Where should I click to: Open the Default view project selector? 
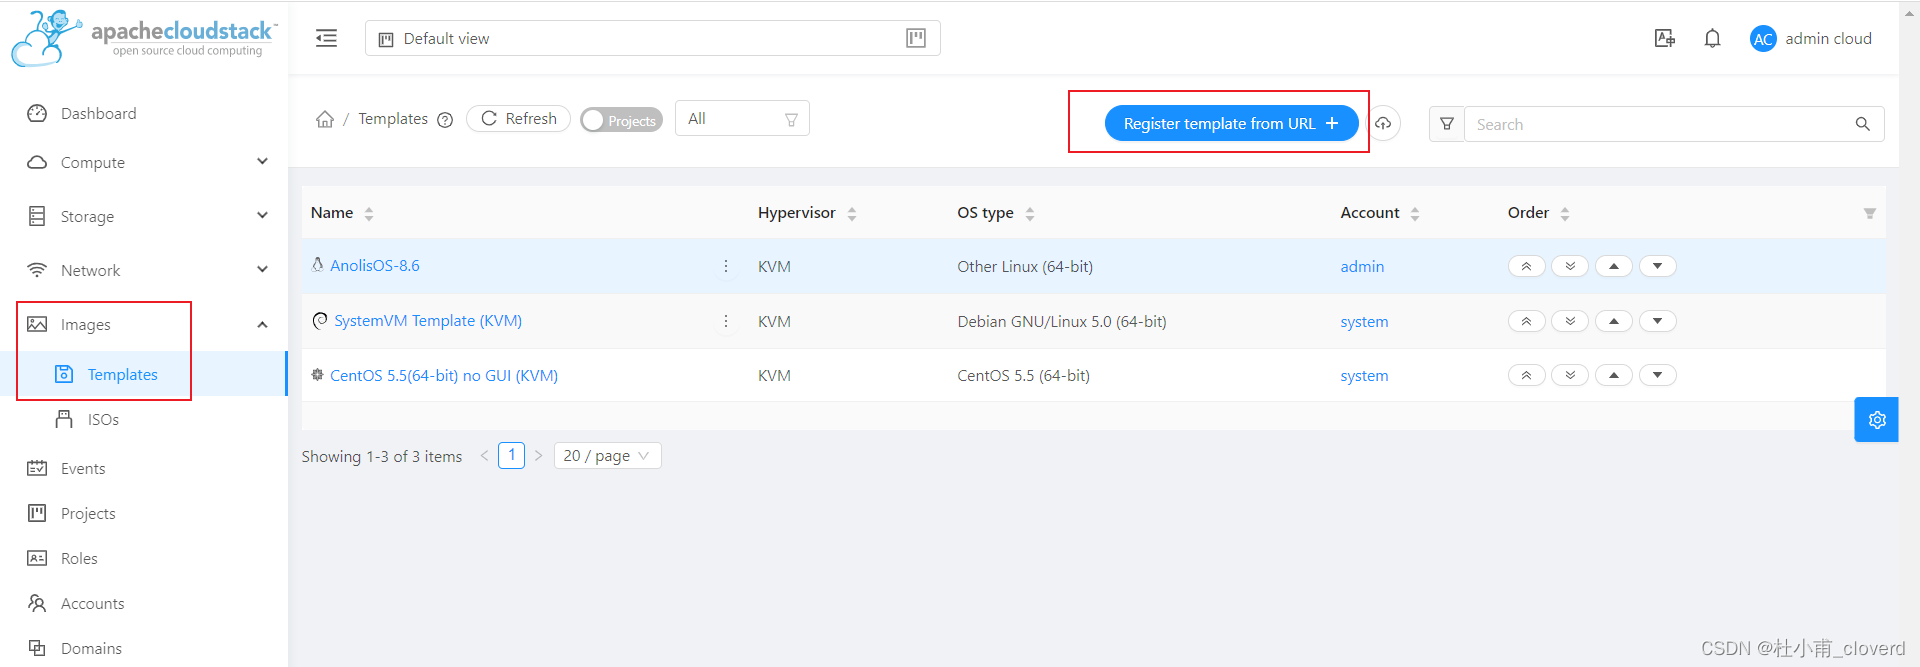click(x=652, y=38)
